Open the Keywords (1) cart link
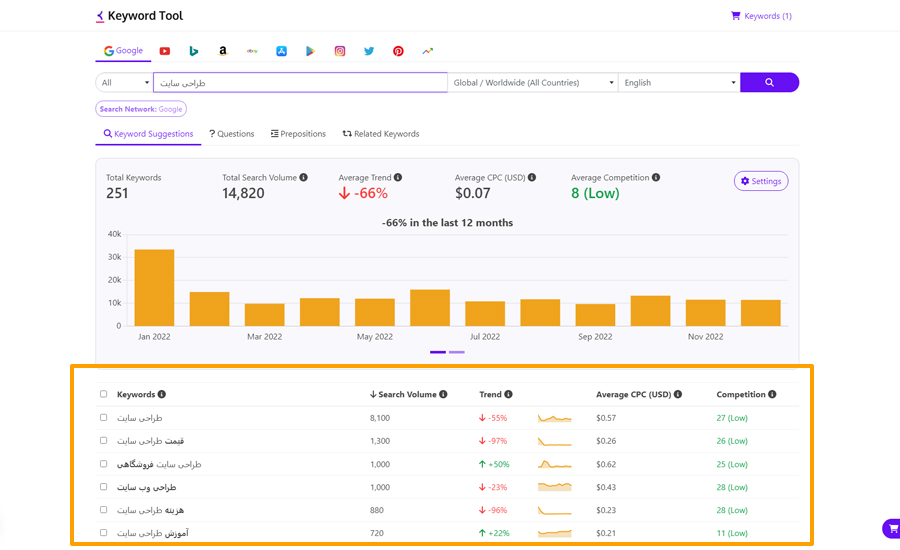Viewport: 900px width, 550px height. (x=761, y=16)
